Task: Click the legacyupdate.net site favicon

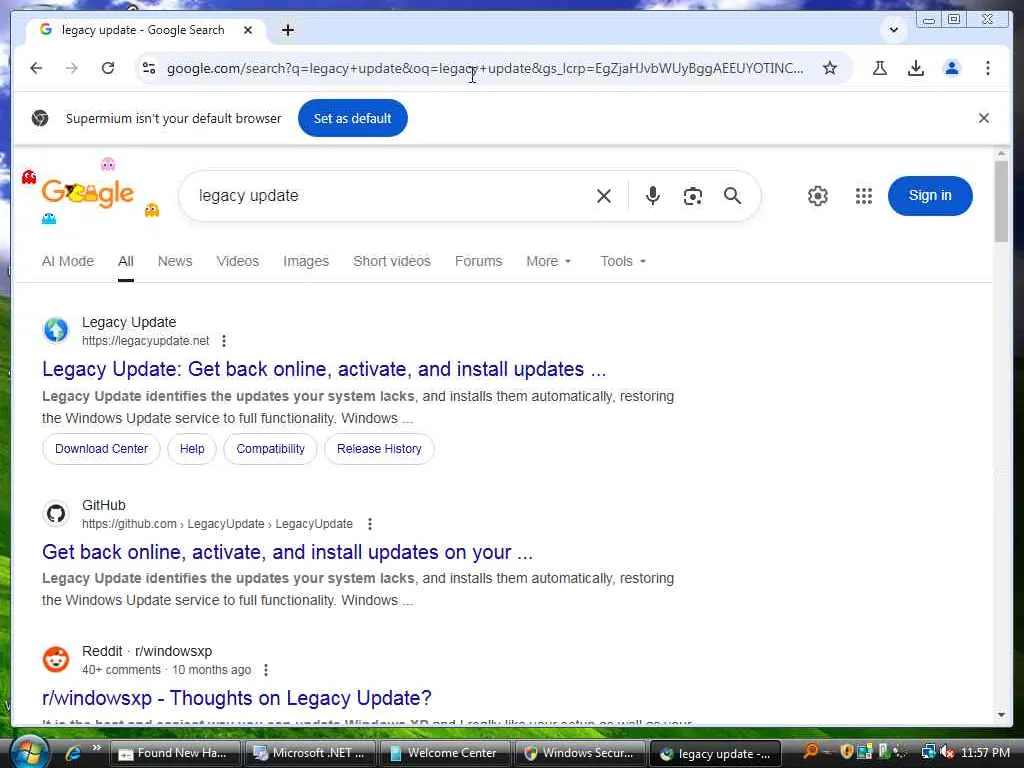Action: [56, 330]
